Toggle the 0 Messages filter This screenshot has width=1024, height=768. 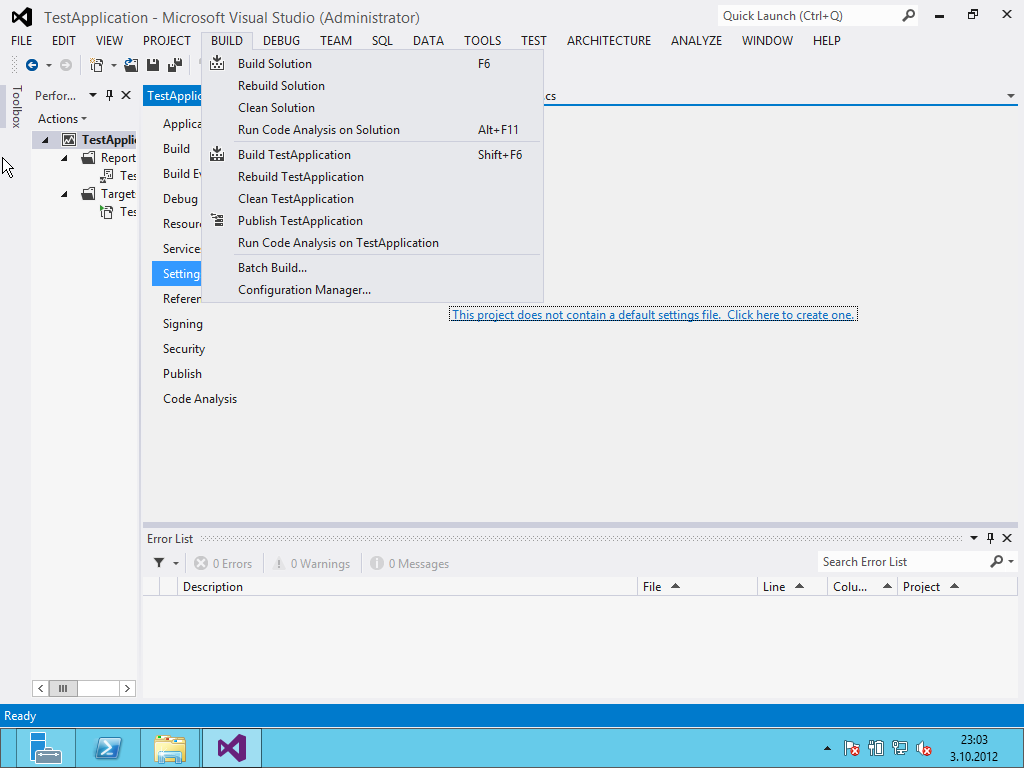click(410, 564)
